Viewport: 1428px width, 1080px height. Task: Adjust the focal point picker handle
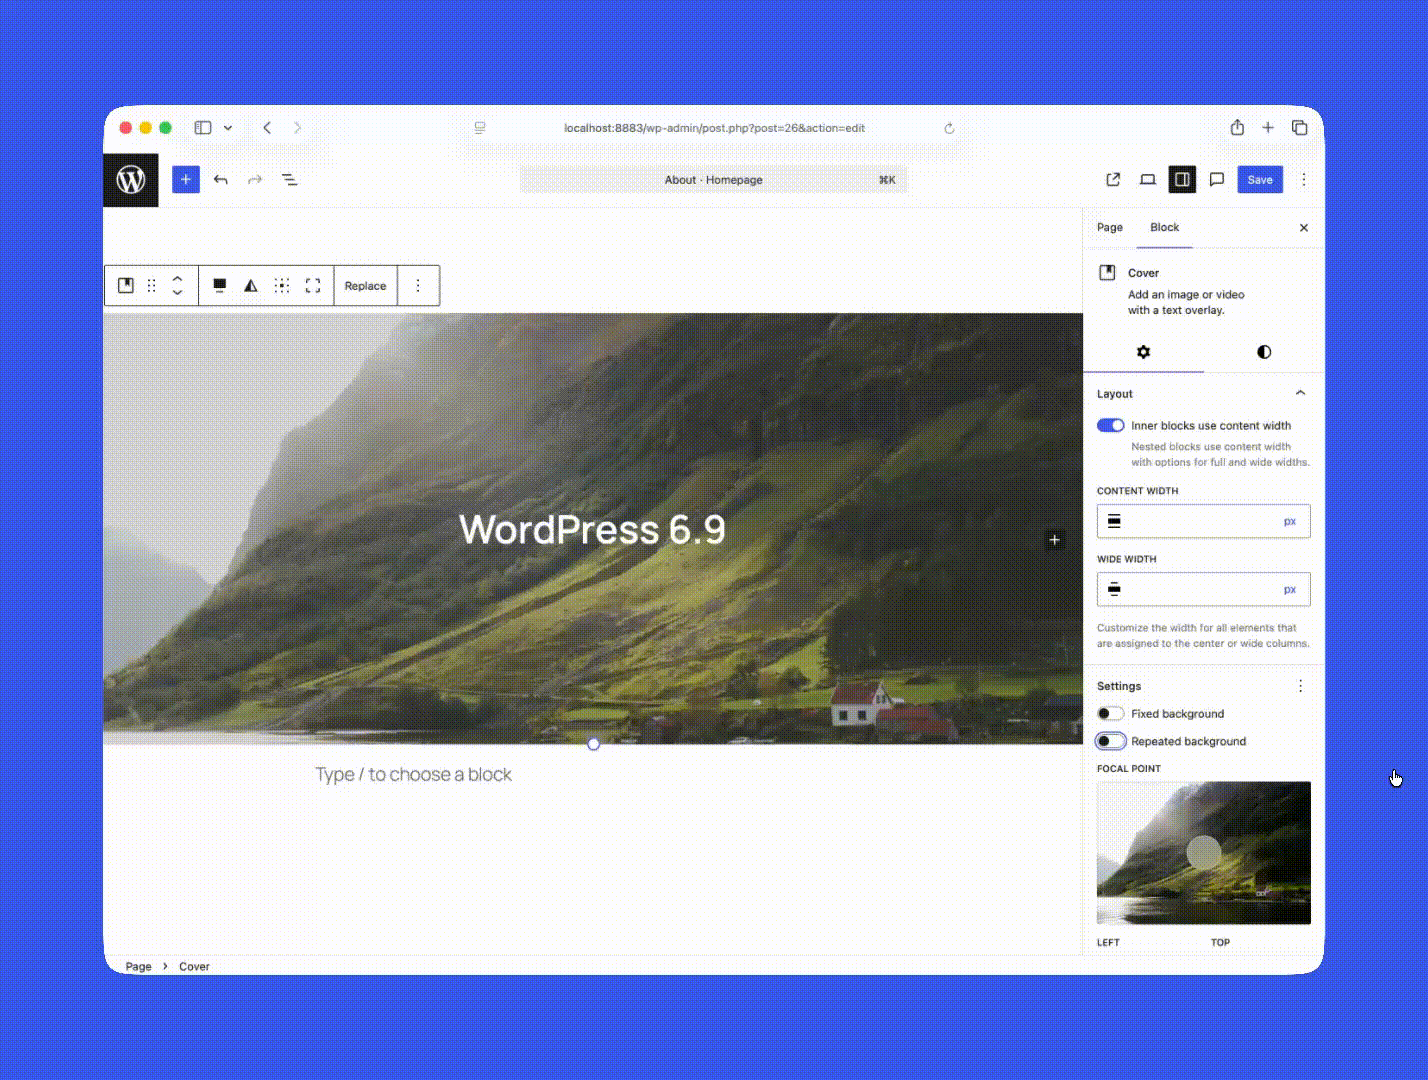coord(1204,852)
